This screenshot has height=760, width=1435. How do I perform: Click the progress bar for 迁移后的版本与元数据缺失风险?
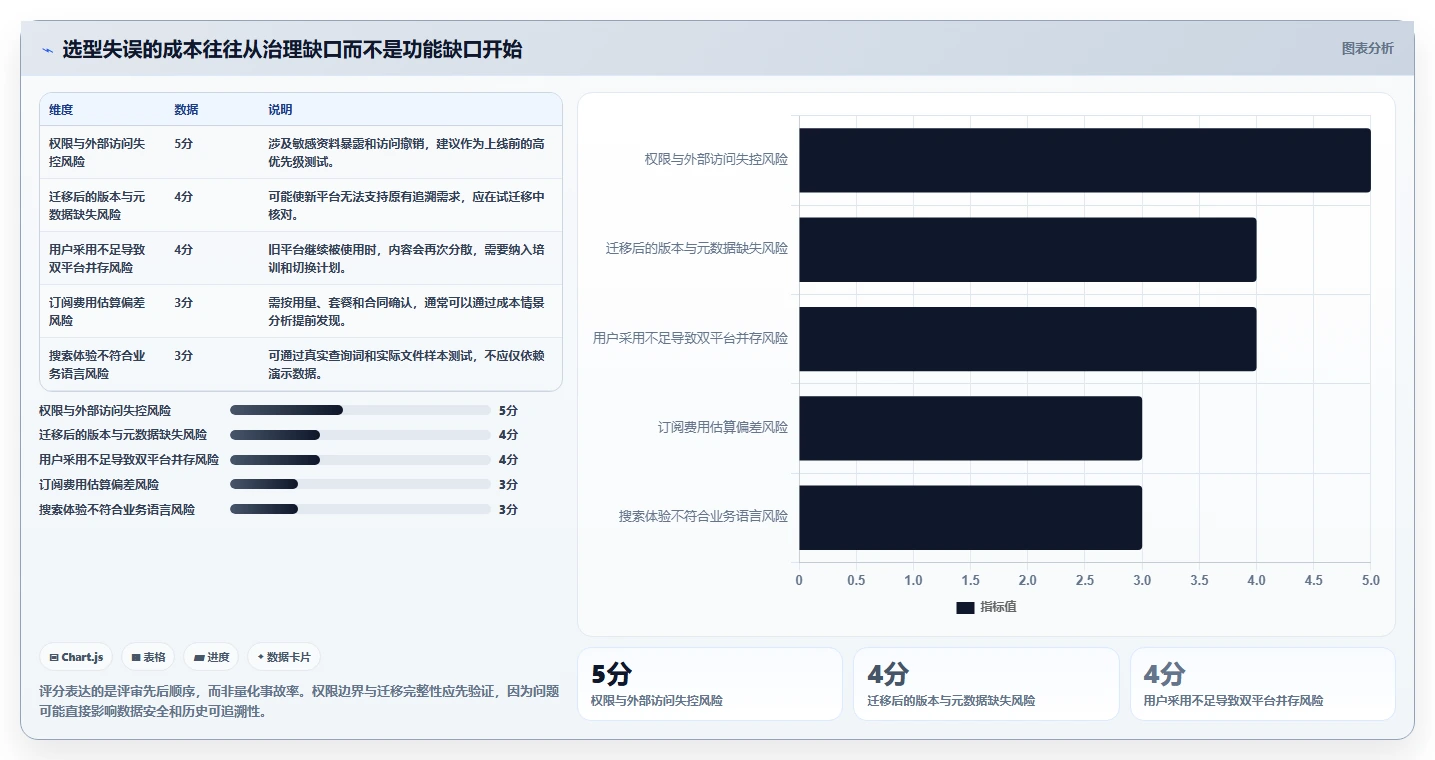(x=360, y=435)
